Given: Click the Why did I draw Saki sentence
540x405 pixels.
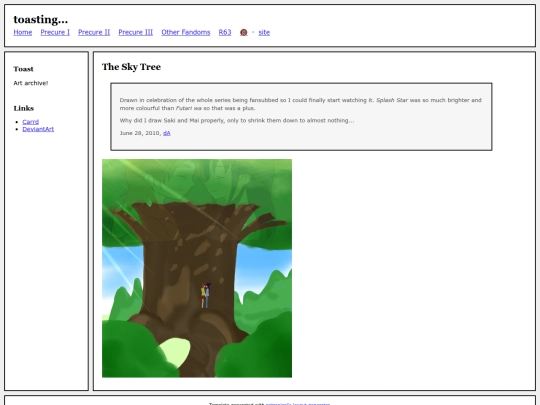Looking at the screenshot, I should (x=237, y=121).
